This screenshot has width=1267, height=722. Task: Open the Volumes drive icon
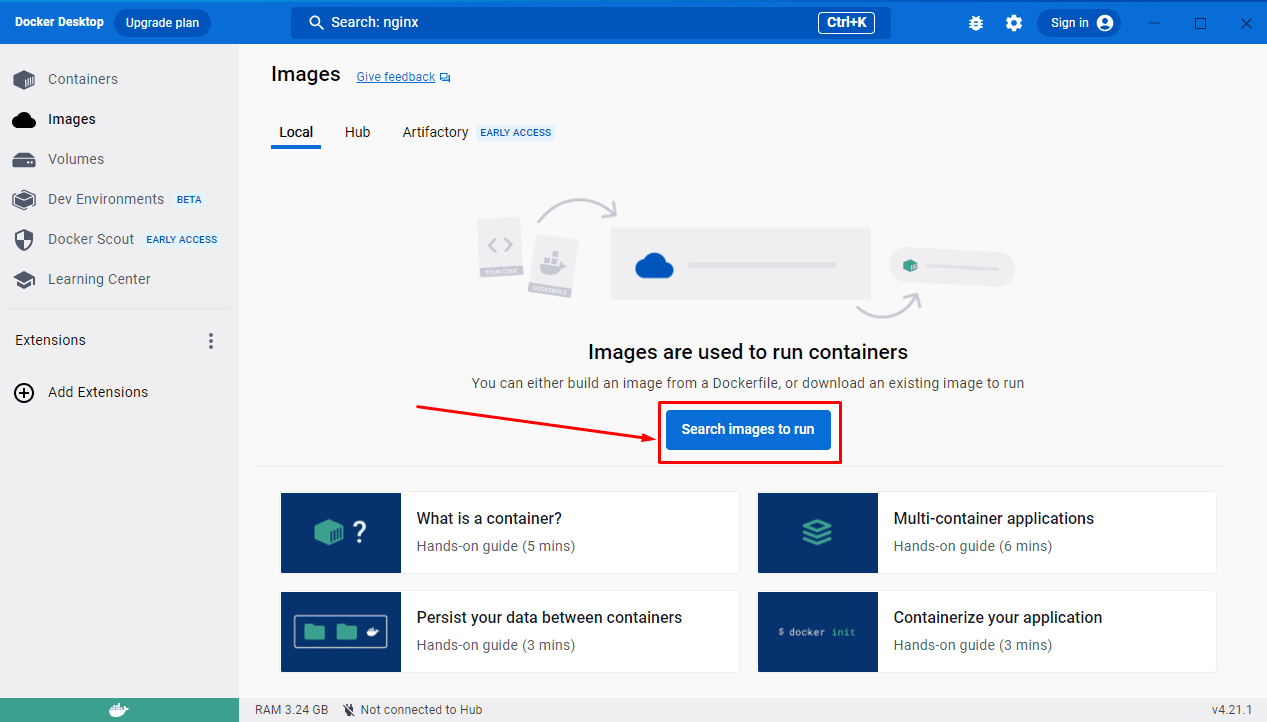coord(24,159)
